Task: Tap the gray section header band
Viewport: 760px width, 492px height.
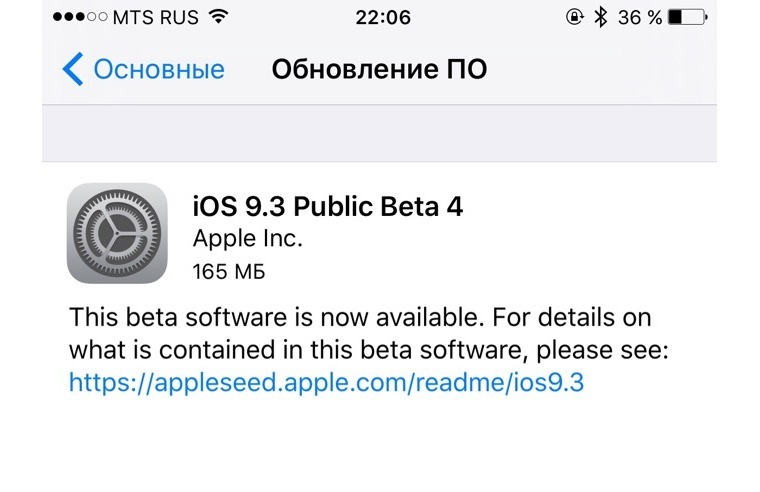Action: click(379, 134)
